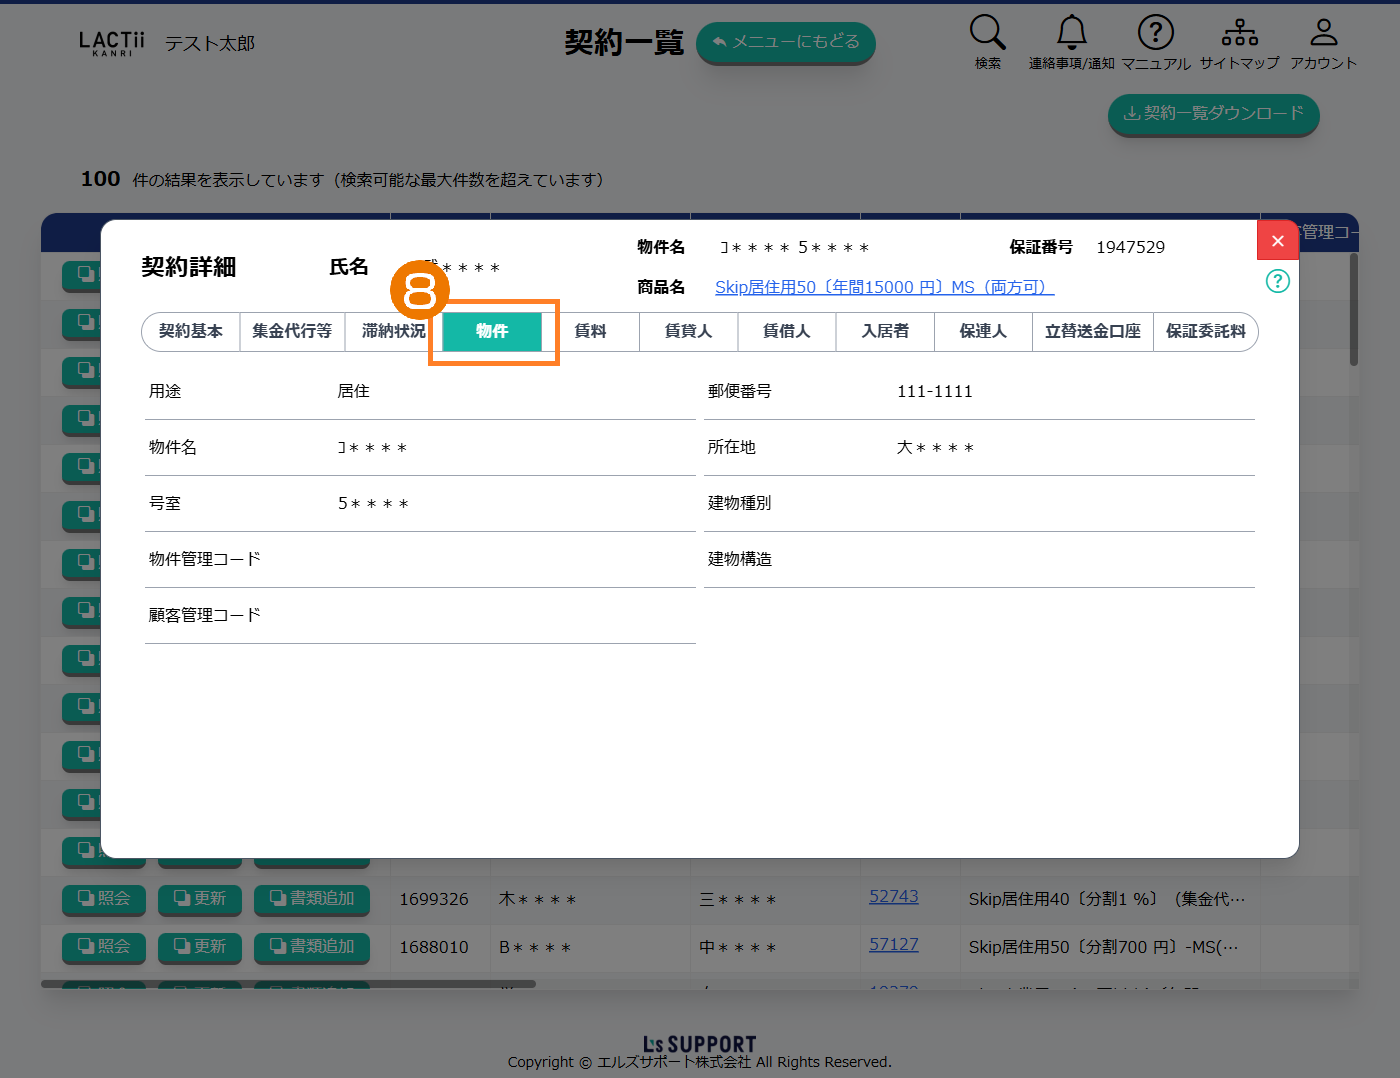Close the contract detail dialog
The width and height of the screenshot is (1400, 1078).
(x=1277, y=241)
